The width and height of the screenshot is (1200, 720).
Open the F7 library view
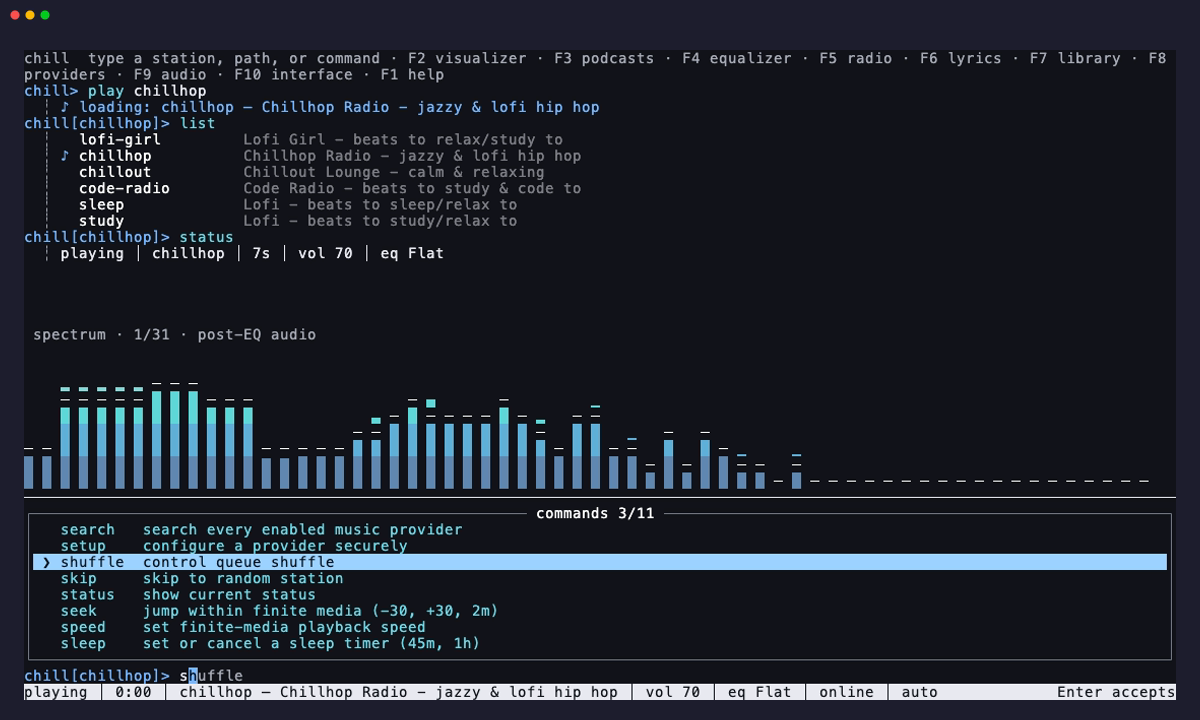click(x=1075, y=59)
